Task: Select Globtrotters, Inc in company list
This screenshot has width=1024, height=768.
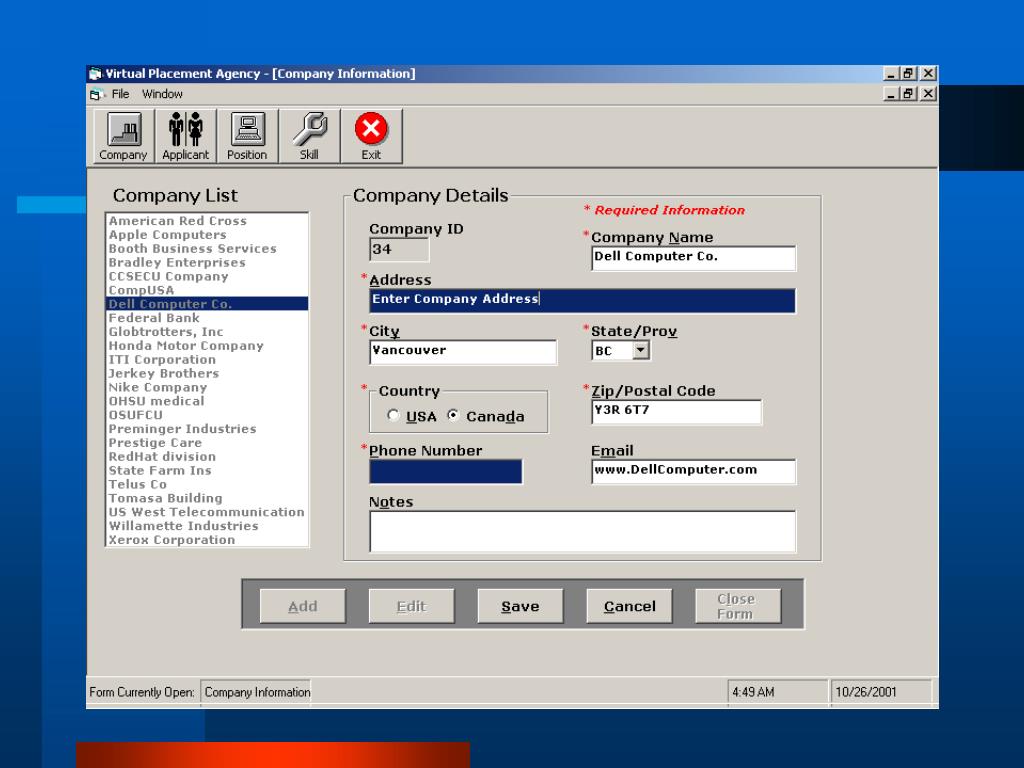Action: [x=207, y=331]
